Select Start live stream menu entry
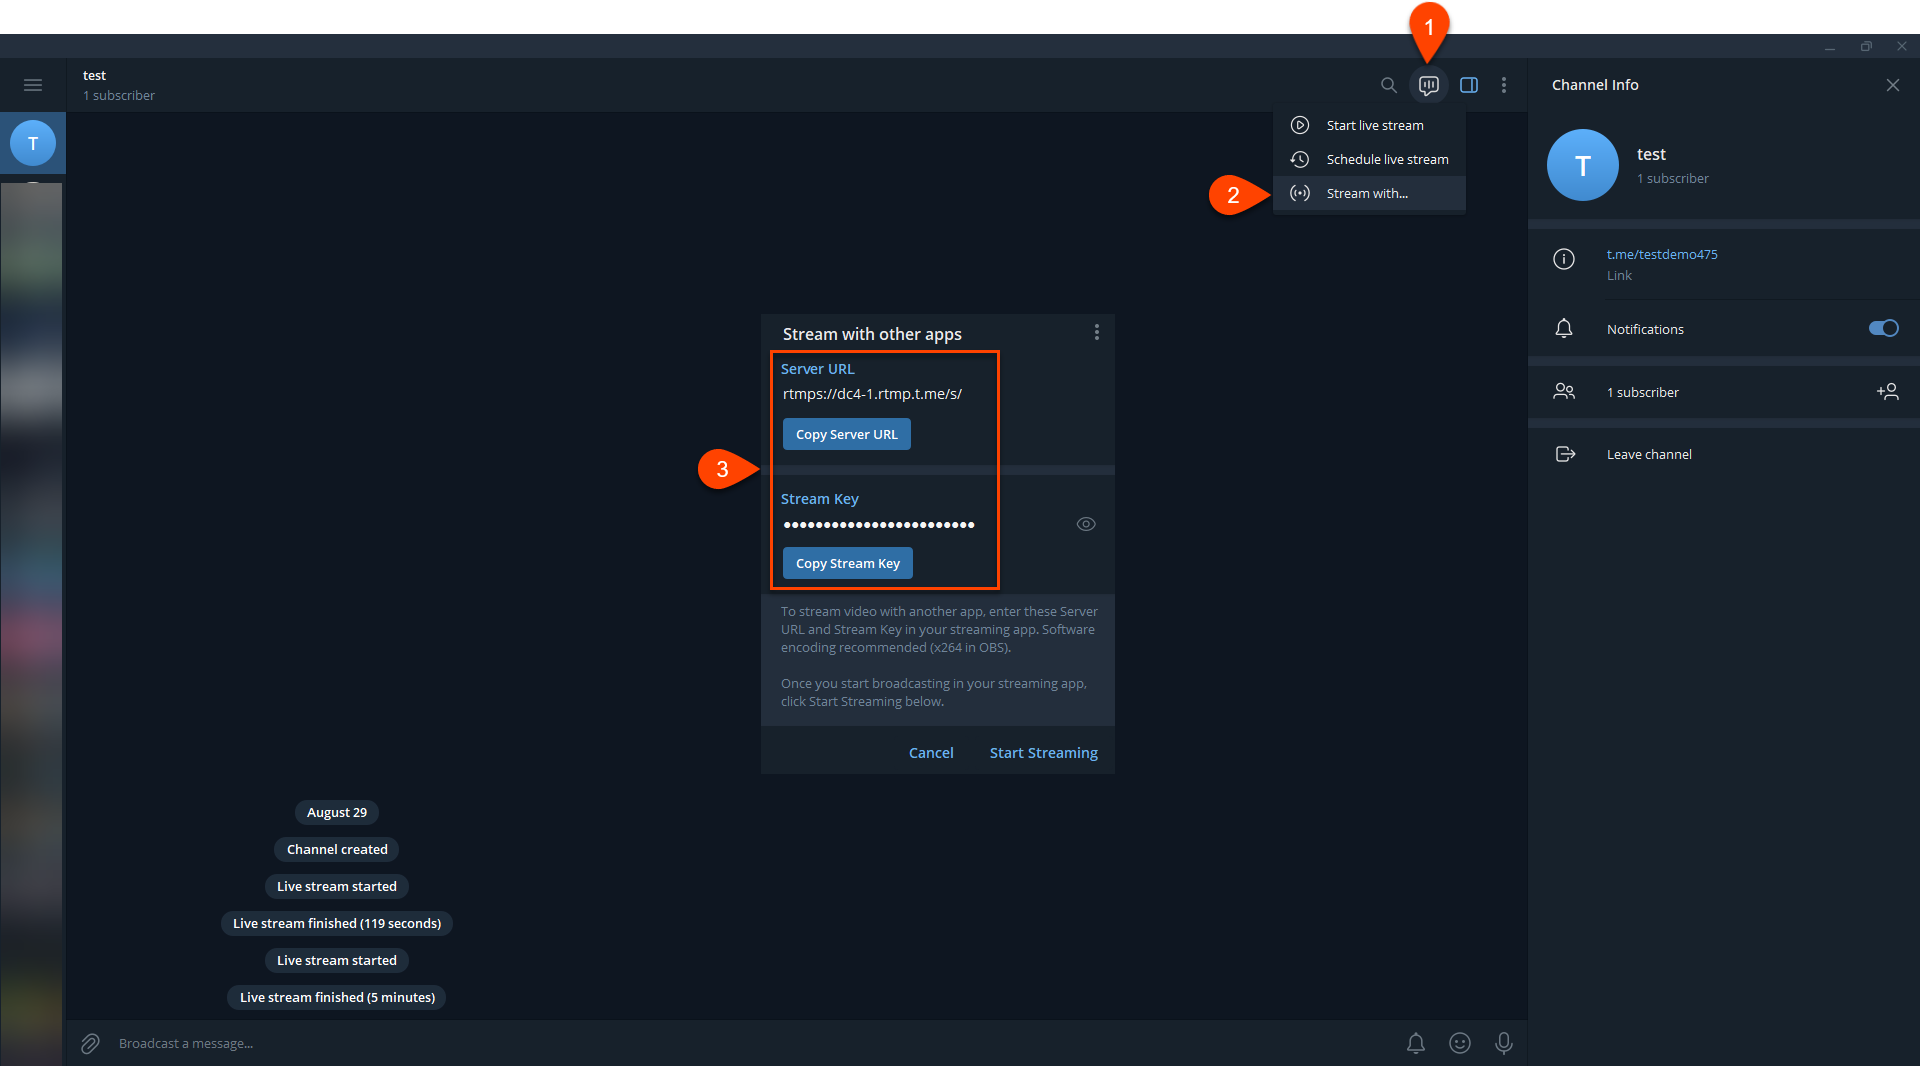 pos(1369,125)
